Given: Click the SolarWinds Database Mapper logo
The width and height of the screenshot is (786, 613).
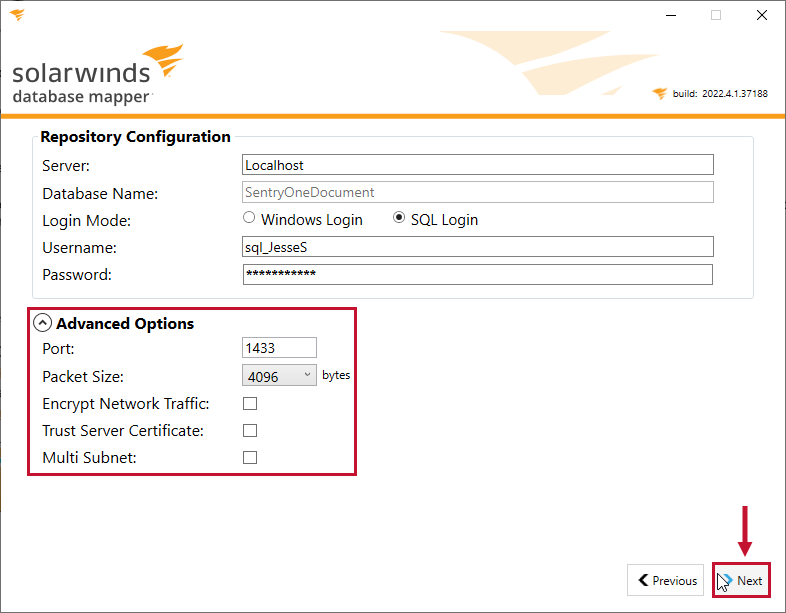Looking at the screenshot, I should pyautogui.click(x=98, y=74).
